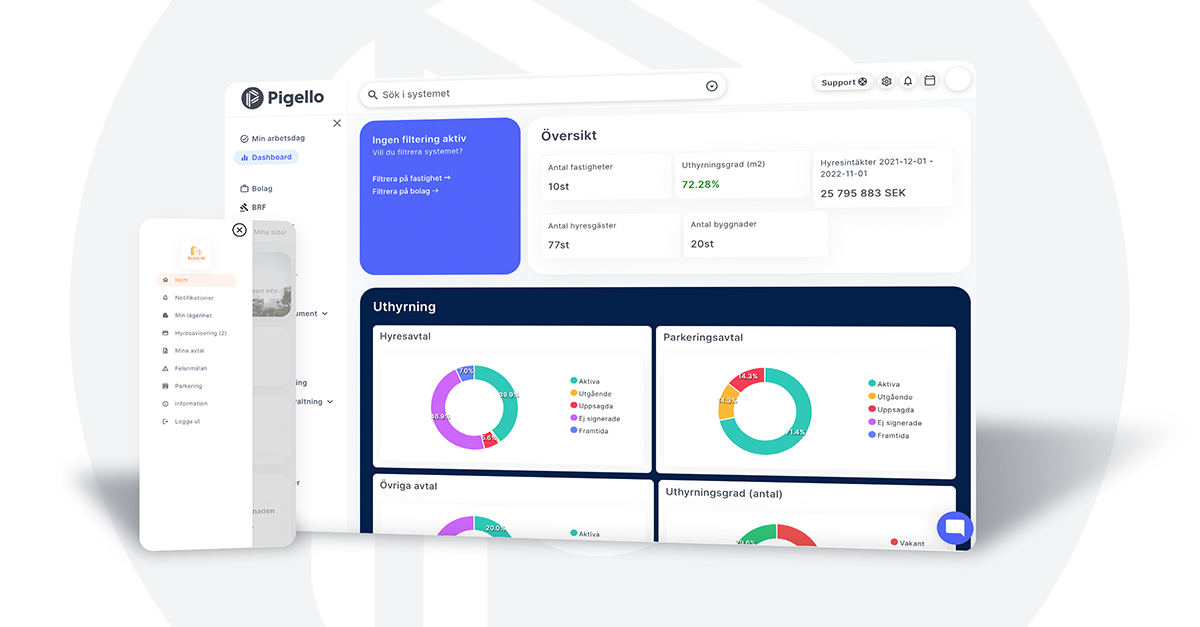The height and width of the screenshot is (627, 1200).
Task: Open BRF in the sidebar
Action: [252, 207]
